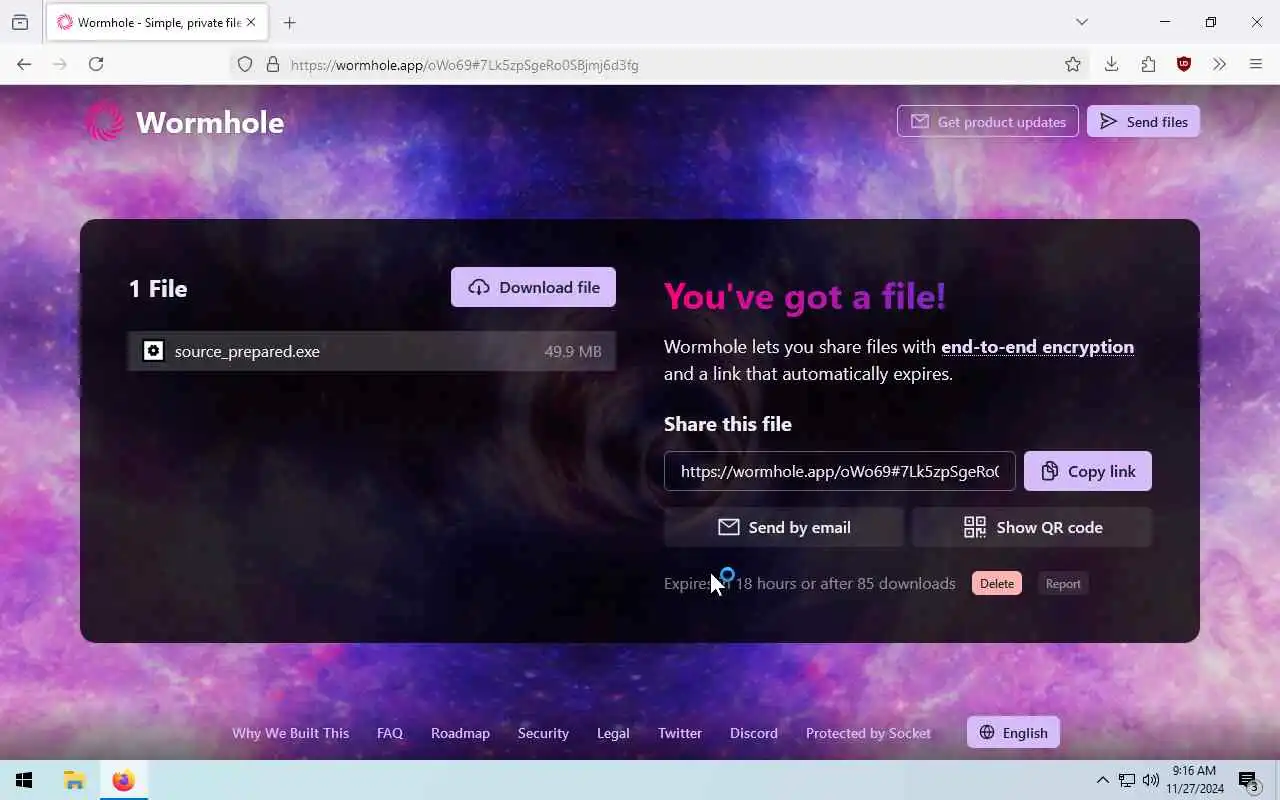This screenshot has height=800, width=1280.
Task: Delete the shared file with Delete button
Action: pos(997,583)
